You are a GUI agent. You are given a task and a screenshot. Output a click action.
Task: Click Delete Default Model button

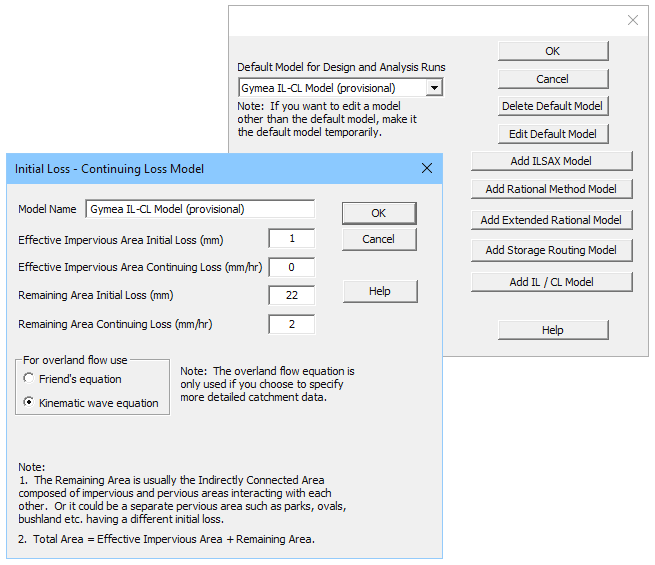coord(553,106)
